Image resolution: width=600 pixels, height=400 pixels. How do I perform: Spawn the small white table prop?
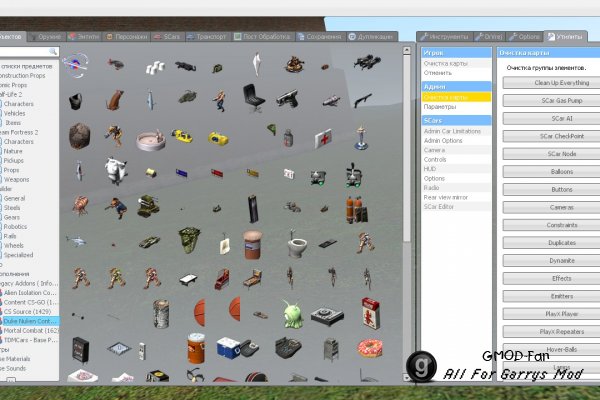click(189, 279)
